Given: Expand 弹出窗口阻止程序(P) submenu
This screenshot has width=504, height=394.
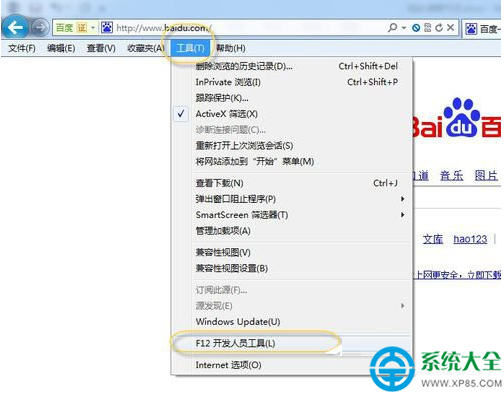Looking at the screenshot, I should [292, 199].
